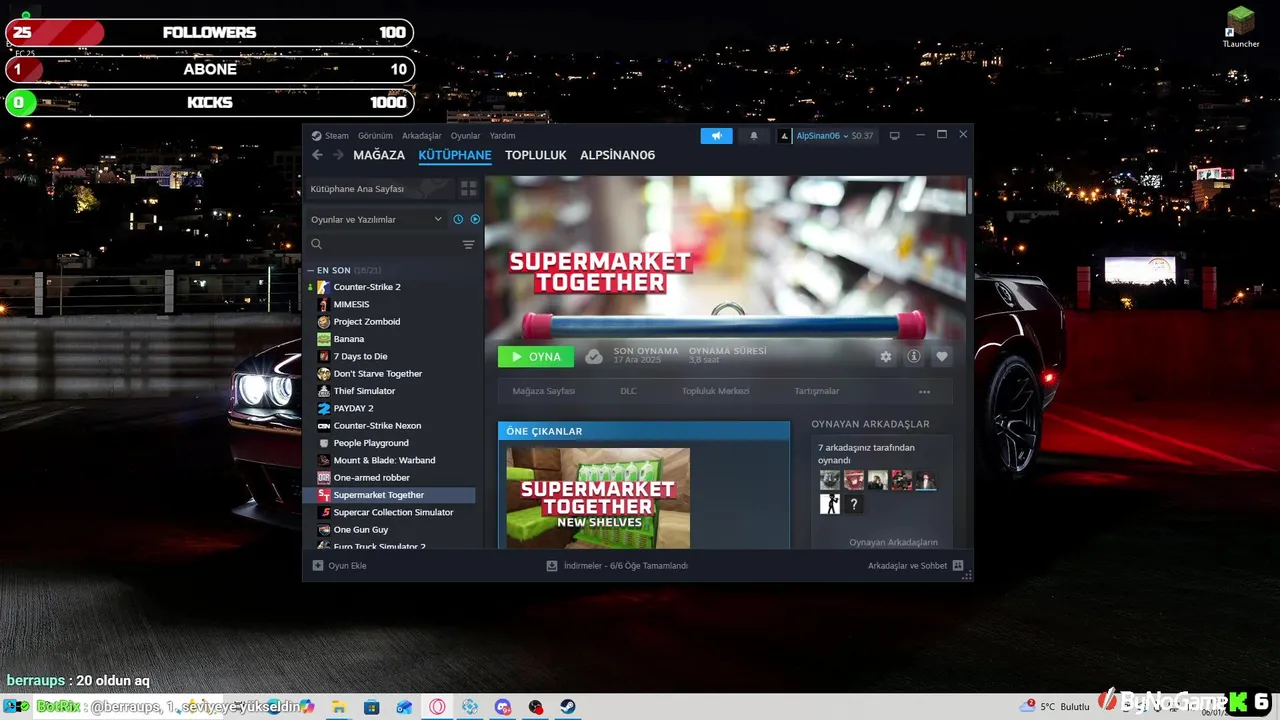1280x720 pixels.
Task: Click Kütüphane Ana Sayfası button
Action: (x=379, y=189)
